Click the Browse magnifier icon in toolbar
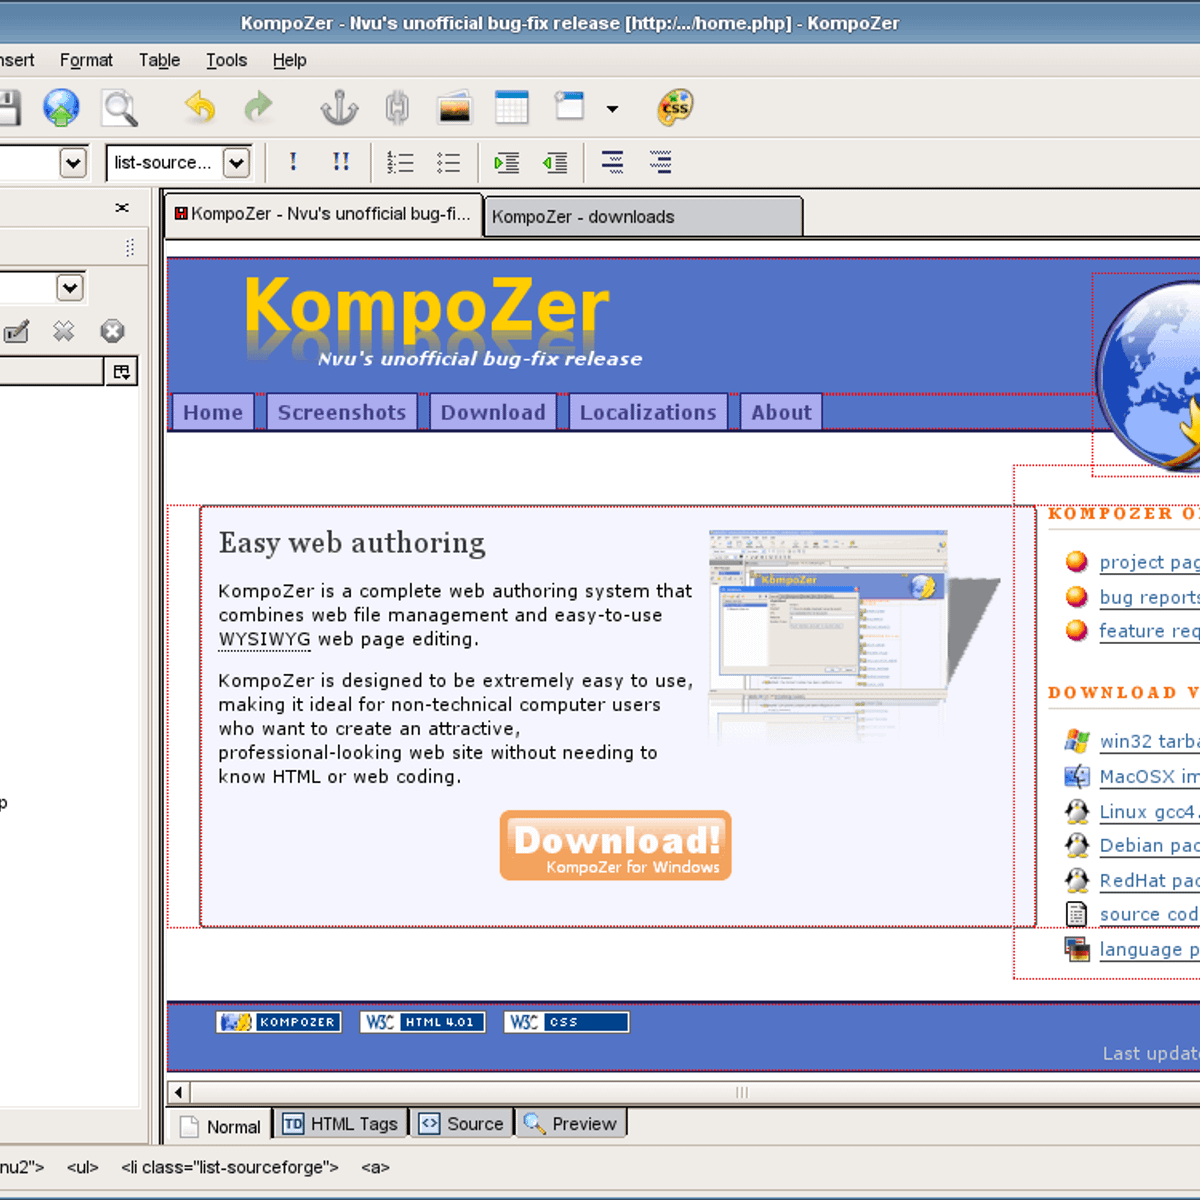1200x1200 pixels. [x=120, y=108]
